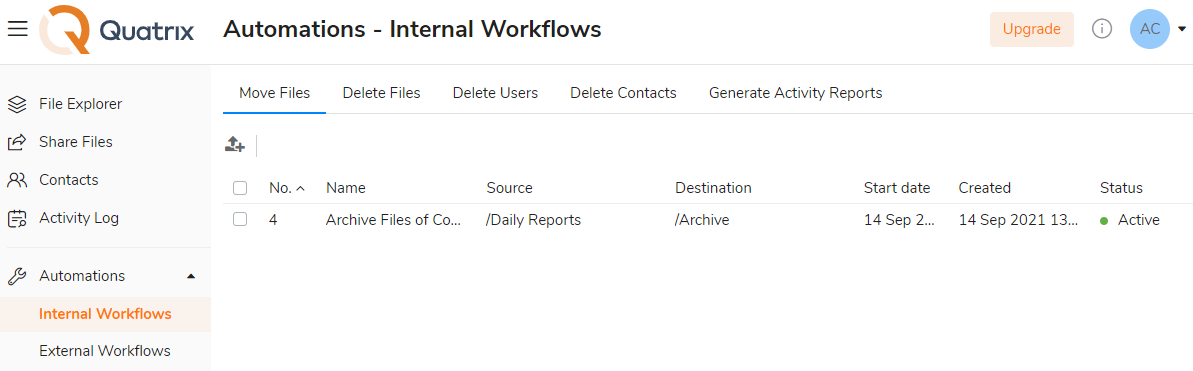The height and width of the screenshot is (371, 1193).
Task: Open the Generate Activity Reports tab
Action: [796, 93]
